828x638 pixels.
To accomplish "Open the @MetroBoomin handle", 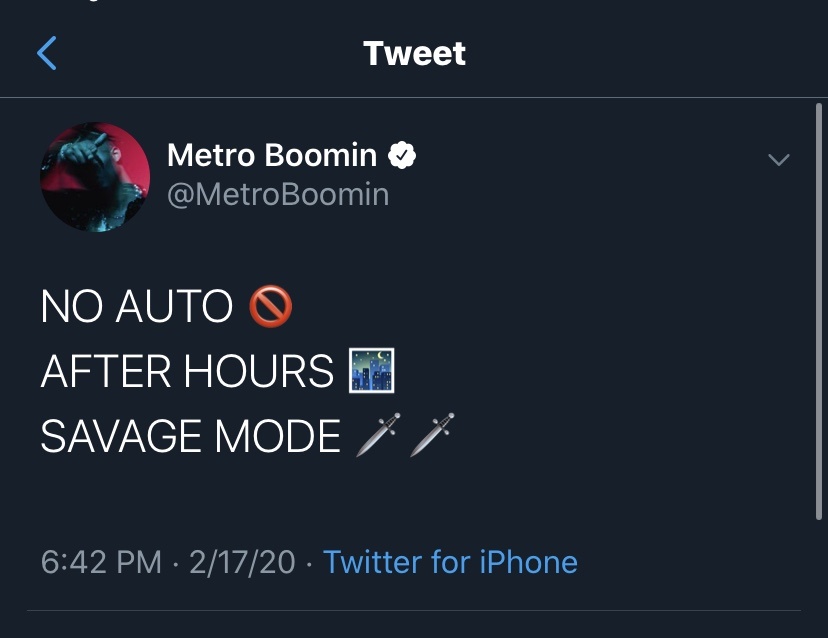I will [x=278, y=194].
